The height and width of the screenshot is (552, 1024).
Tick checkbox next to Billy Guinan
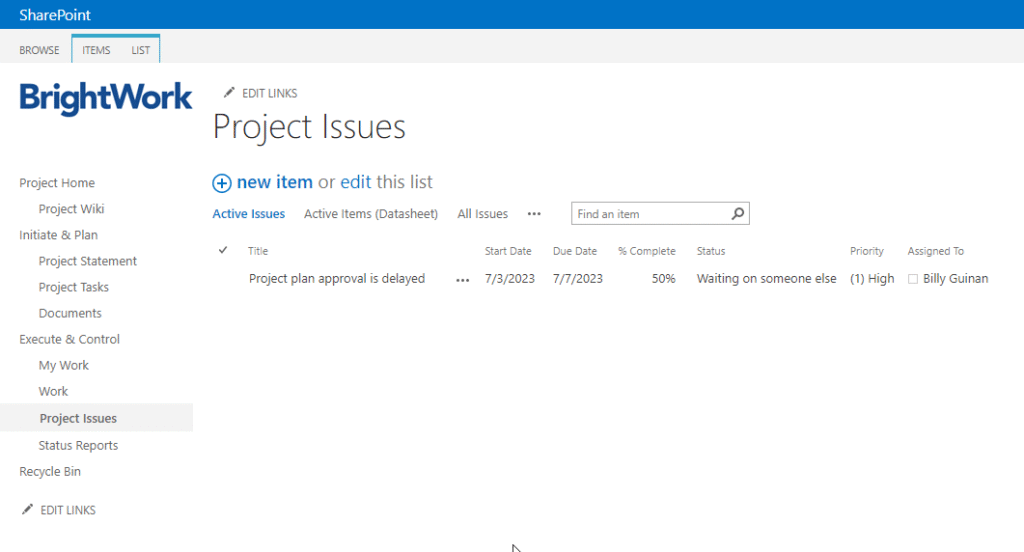point(912,279)
